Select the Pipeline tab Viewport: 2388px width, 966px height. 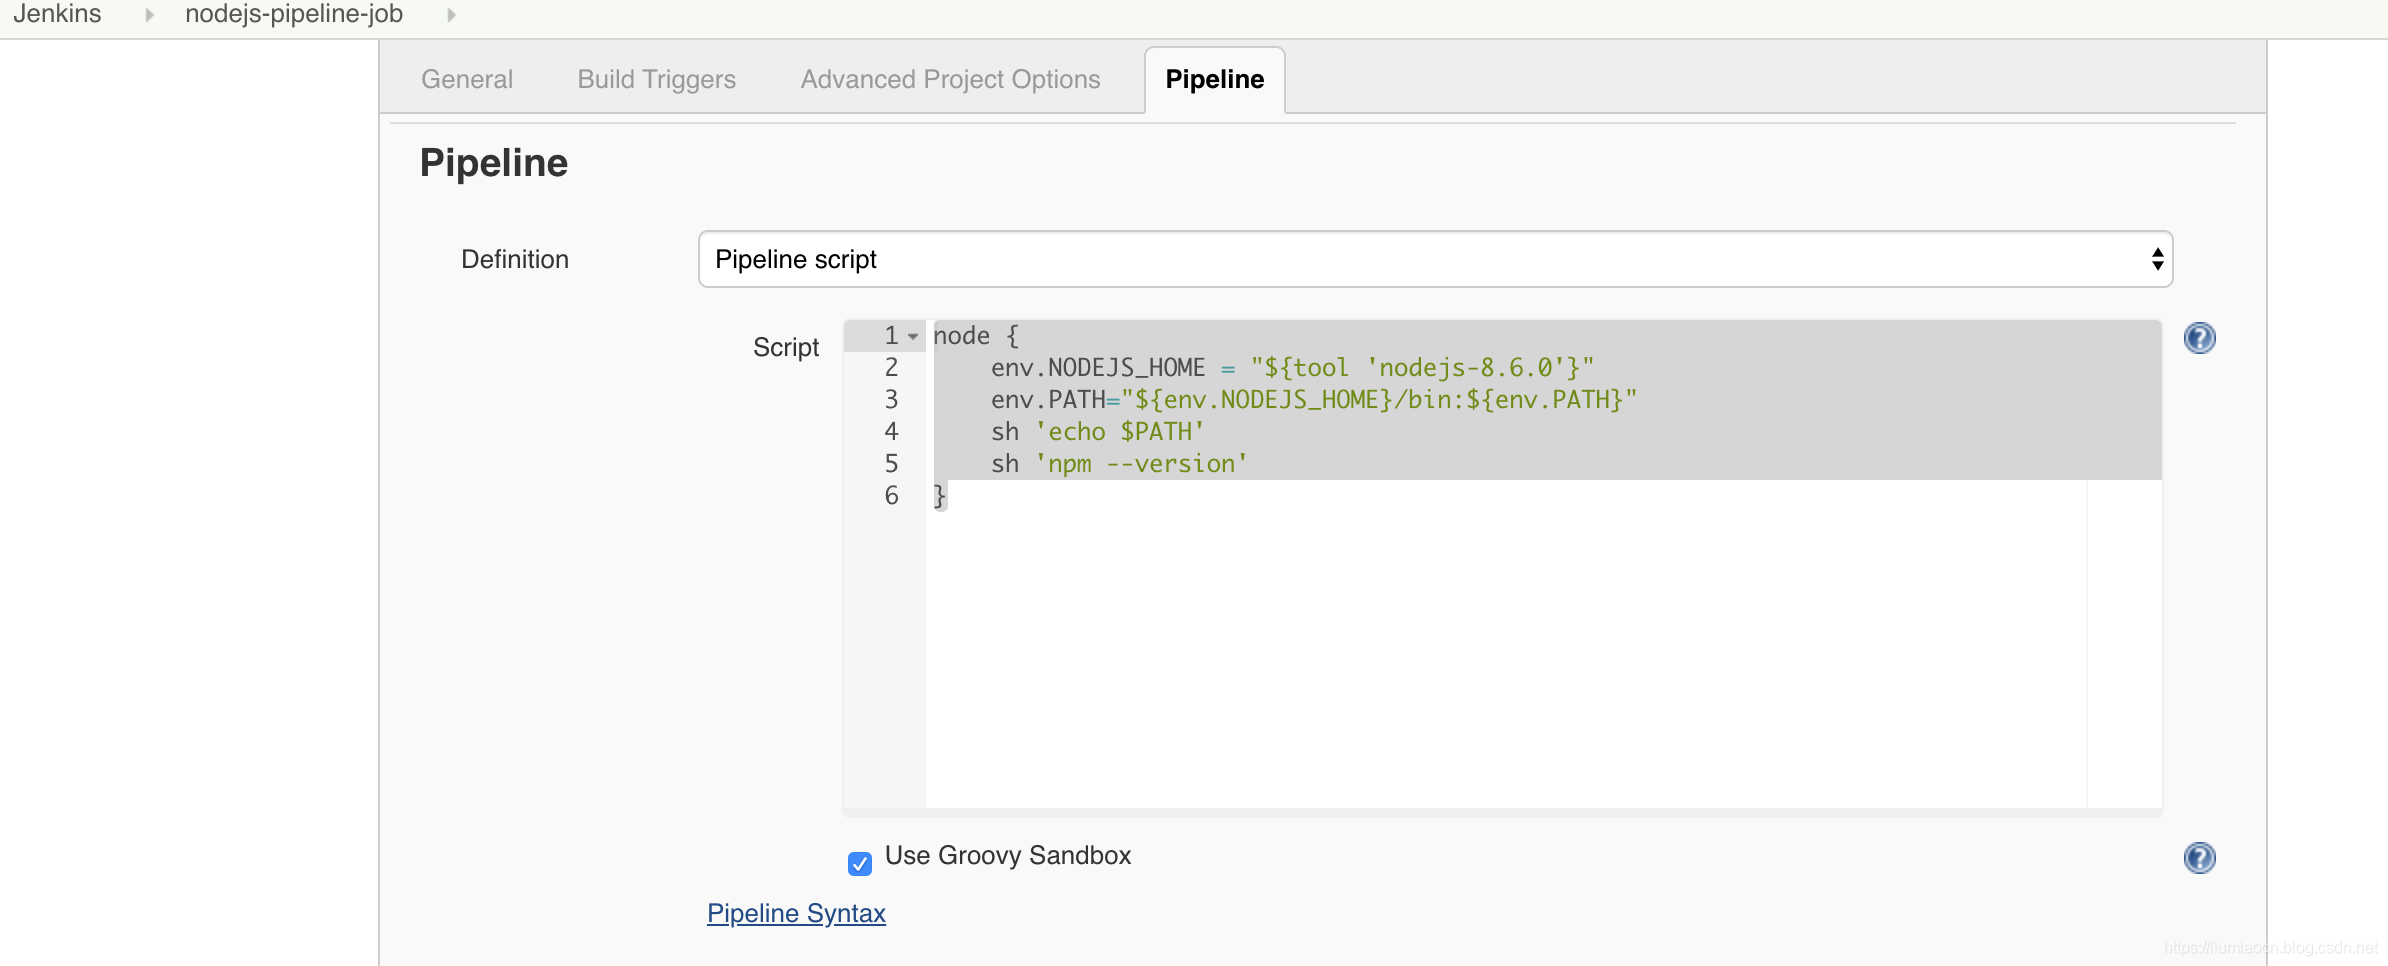[1215, 80]
